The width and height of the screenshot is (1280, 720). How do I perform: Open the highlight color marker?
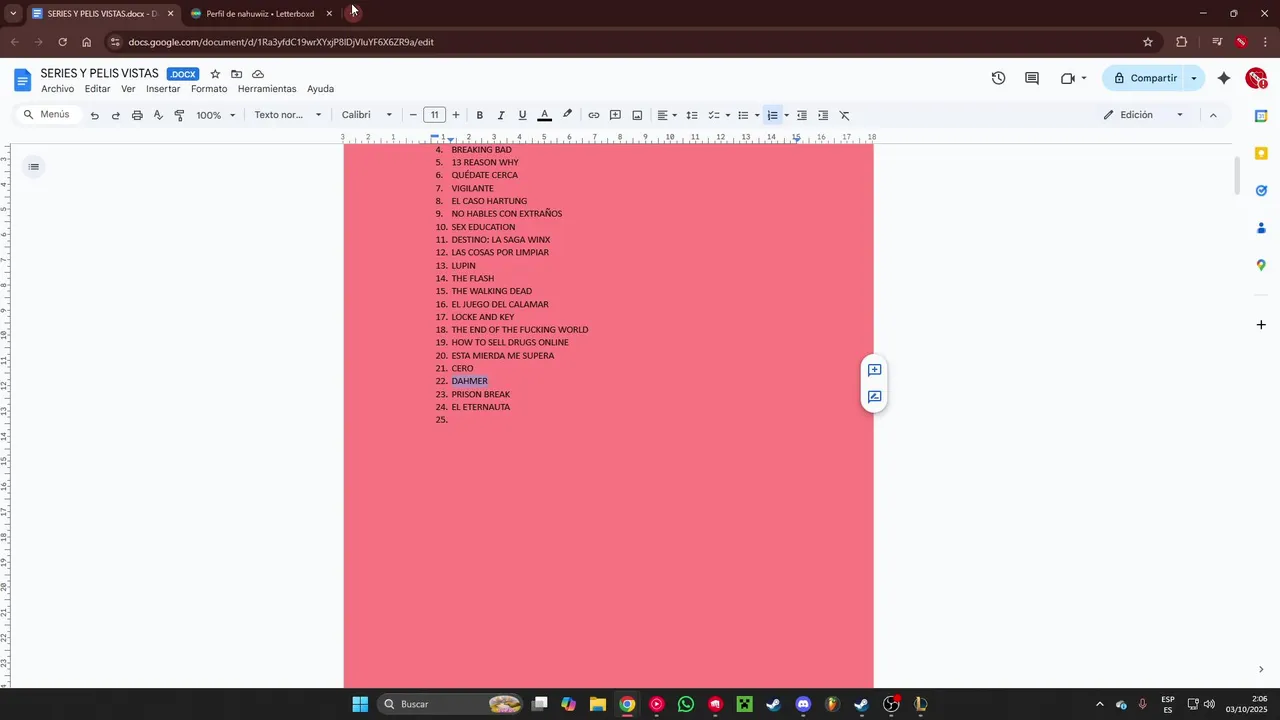pos(567,115)
